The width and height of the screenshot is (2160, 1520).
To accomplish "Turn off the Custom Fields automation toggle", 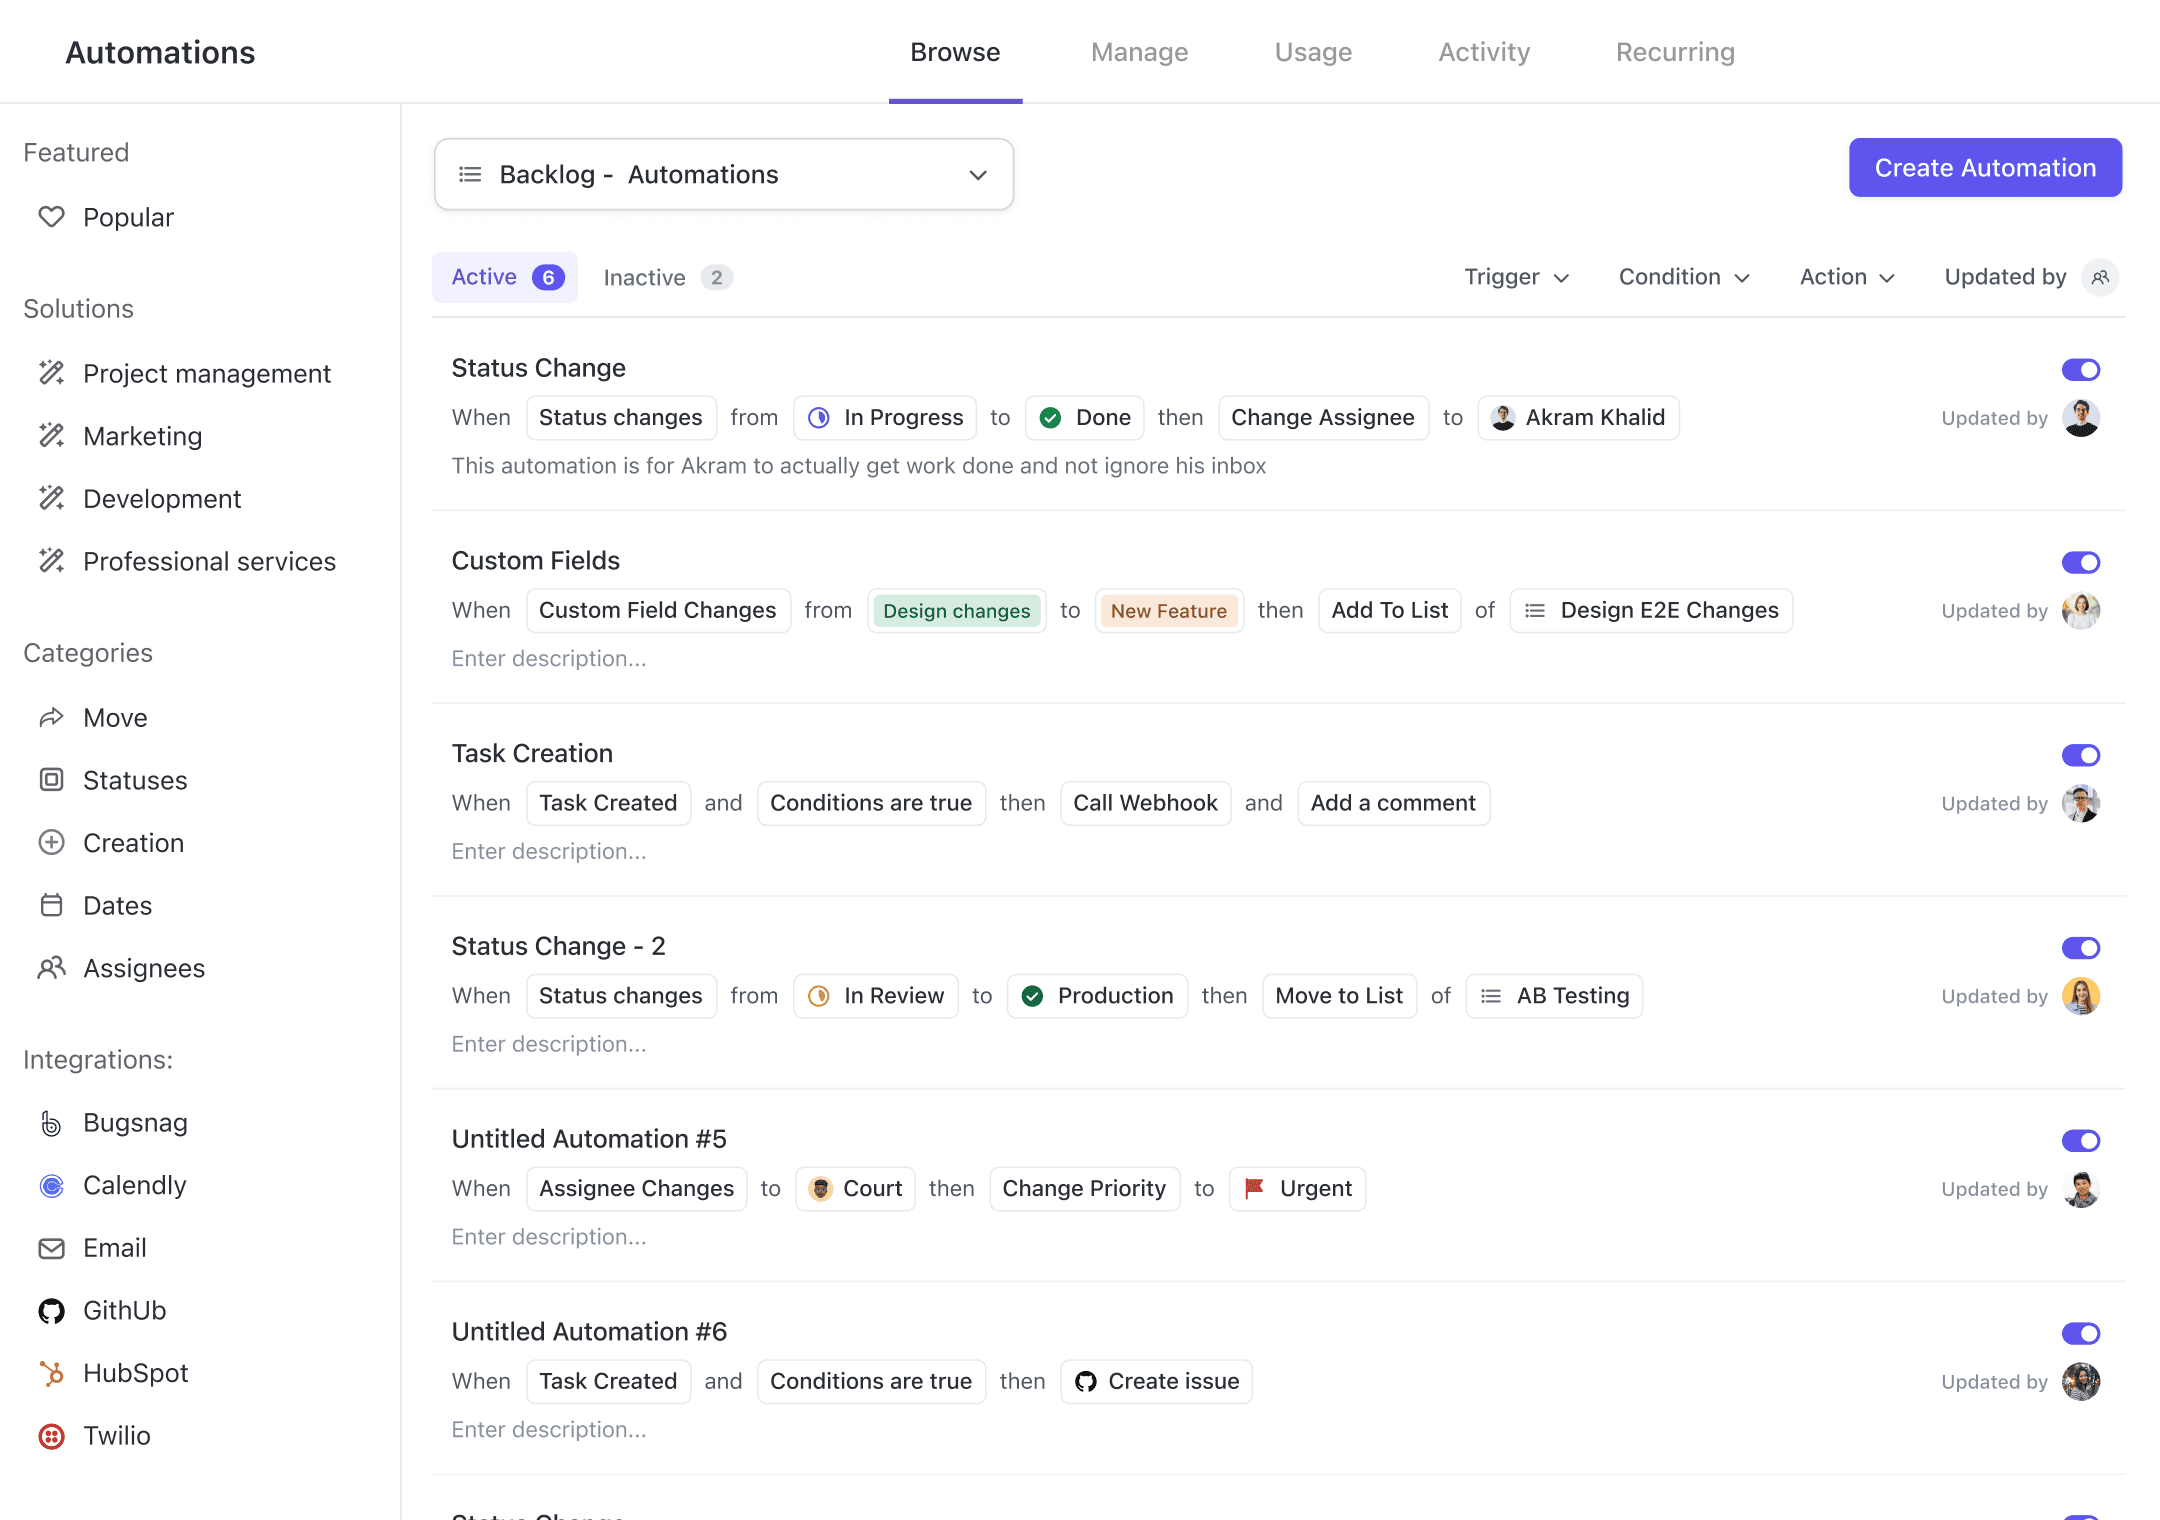I will (x=2080, y=563).
